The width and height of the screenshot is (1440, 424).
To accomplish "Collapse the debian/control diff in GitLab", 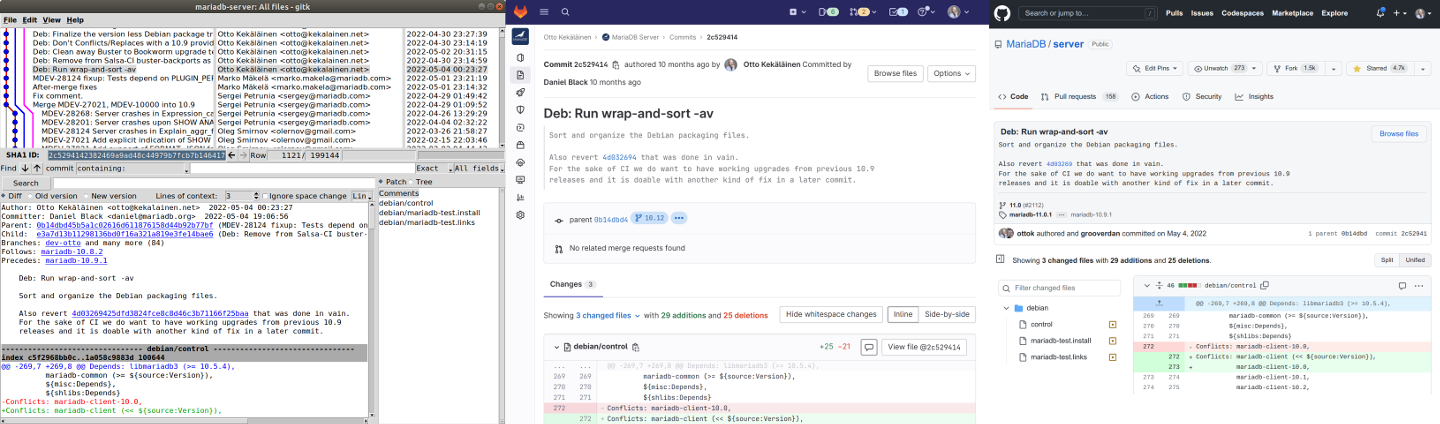I will click(556, 347).
